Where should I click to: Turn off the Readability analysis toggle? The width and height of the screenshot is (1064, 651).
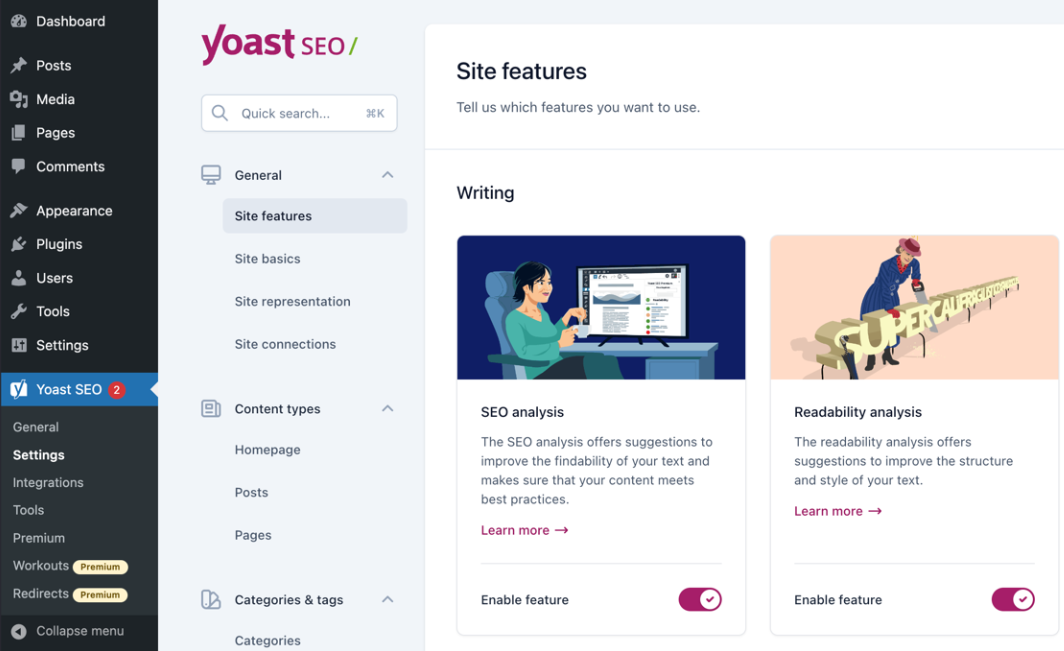[1013, 599]
